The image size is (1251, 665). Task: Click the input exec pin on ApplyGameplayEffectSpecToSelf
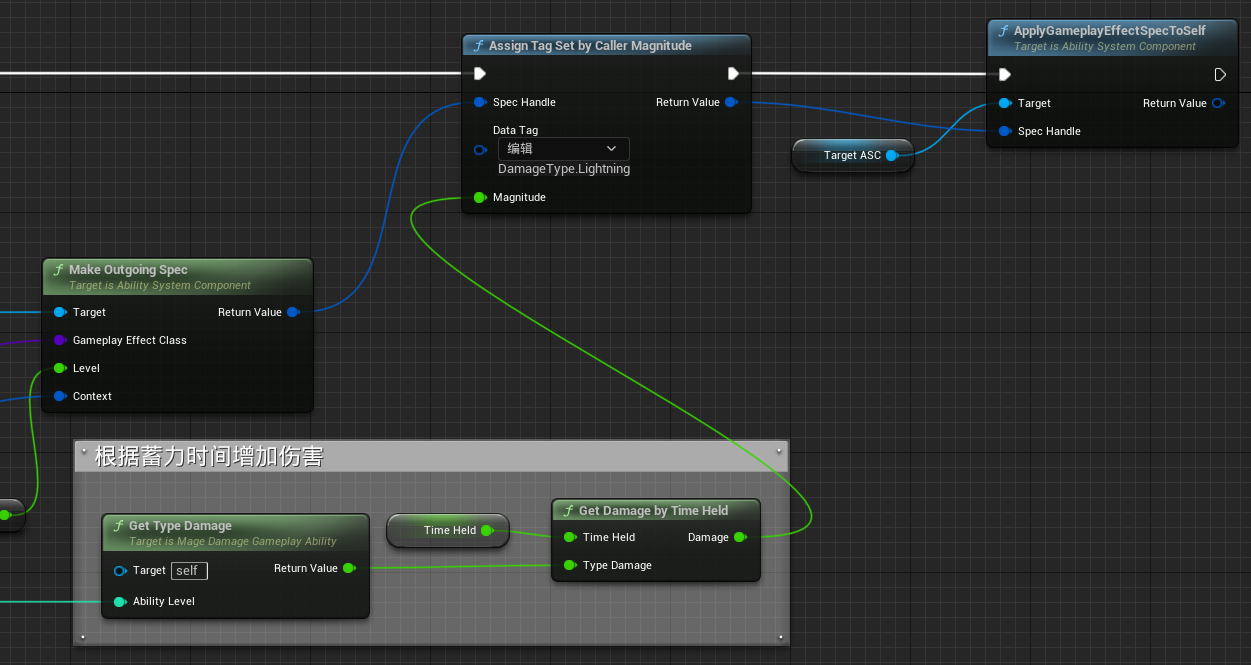click(x=1005, y=75)
